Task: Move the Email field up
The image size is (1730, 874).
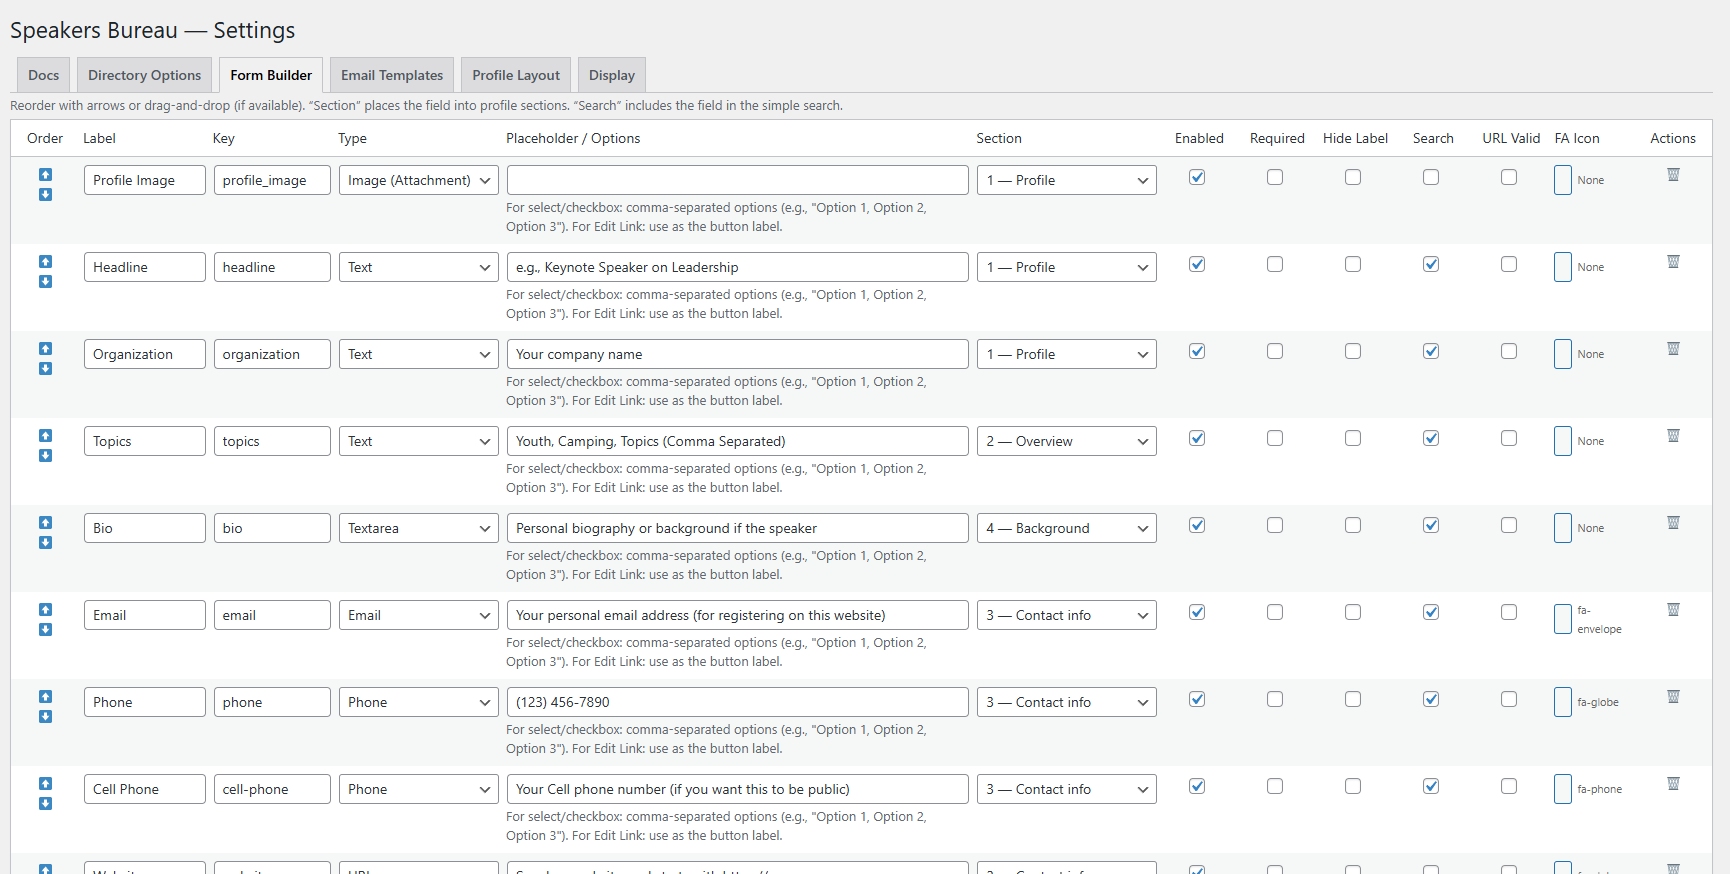Action: click(x=45, y=609)
